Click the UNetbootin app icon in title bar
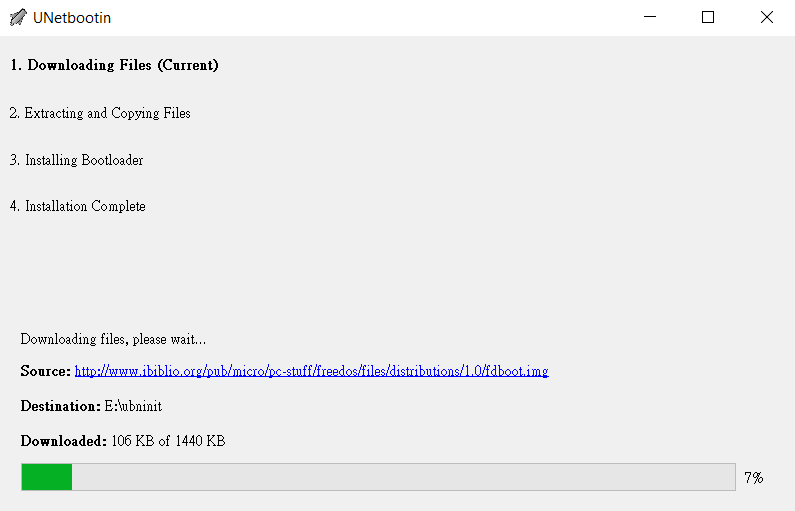Viewport: 795px width, 511px height. (x=18, y=17)
